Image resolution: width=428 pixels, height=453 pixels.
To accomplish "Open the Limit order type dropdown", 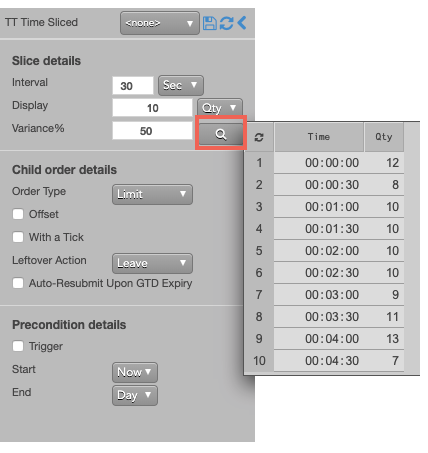I will (152, 194).
